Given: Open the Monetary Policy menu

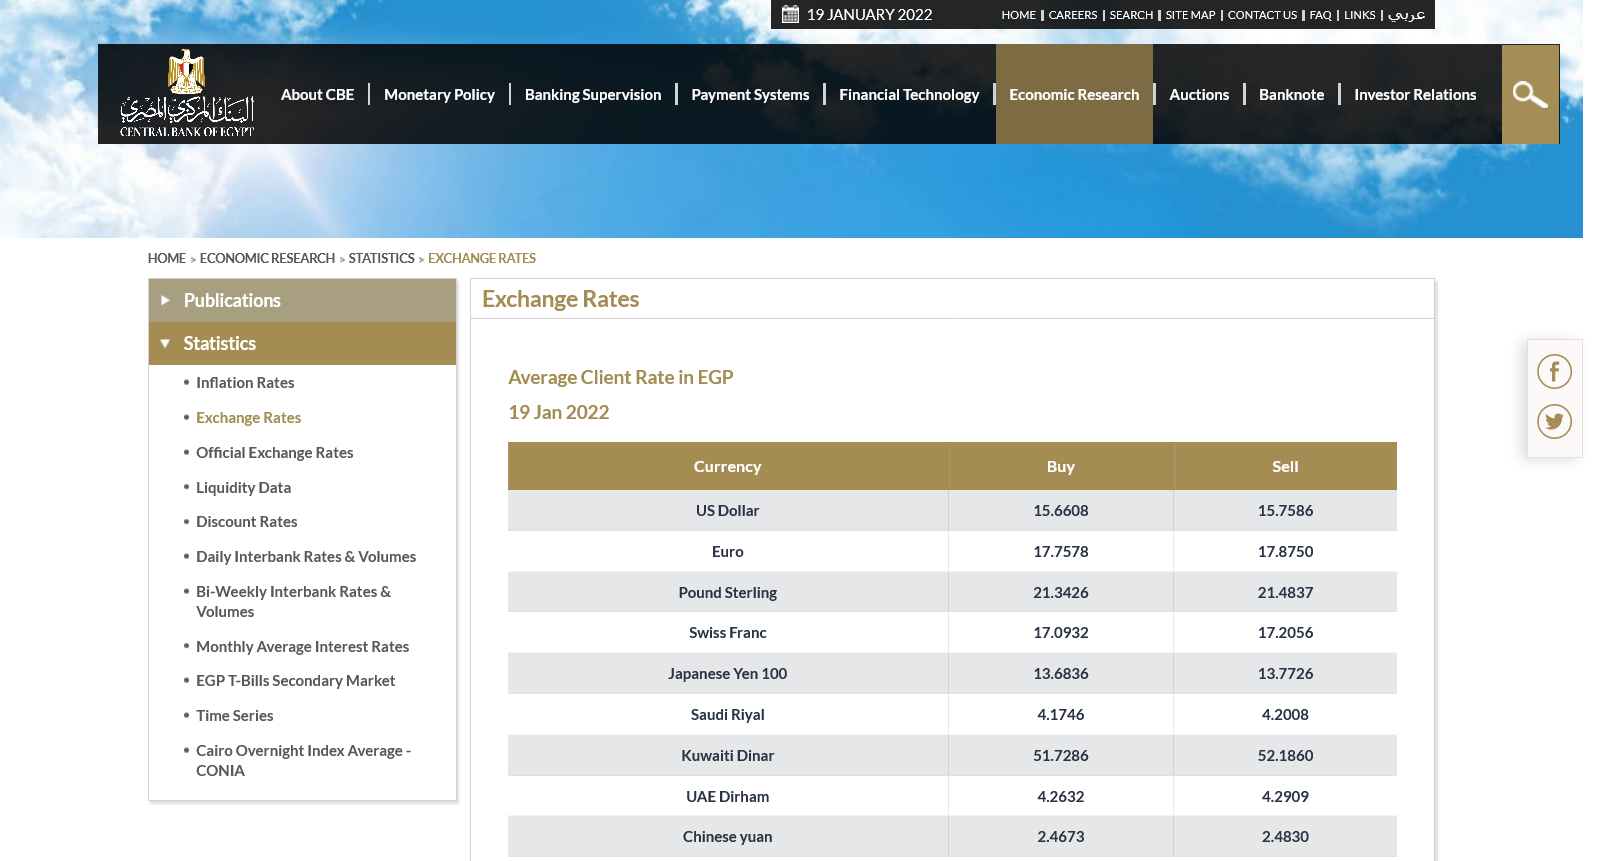Looking at the screenshot, I should point(439,94).
